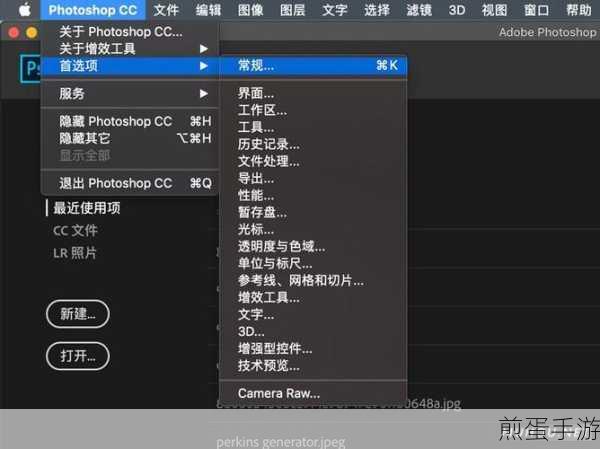
Task: Open 增效工具... in preferences submenu
Action: [313, 297]
